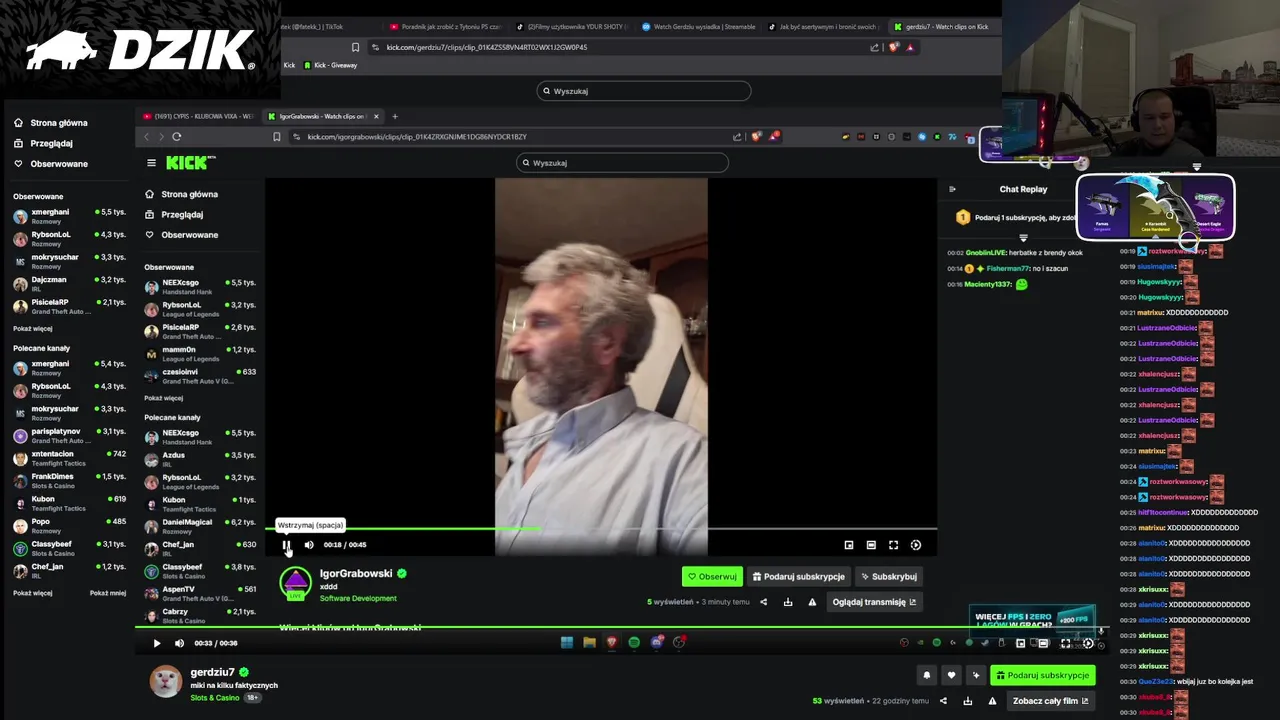Share the IgorGrabowski clip

pyautogui.click(x=764, y=602)
